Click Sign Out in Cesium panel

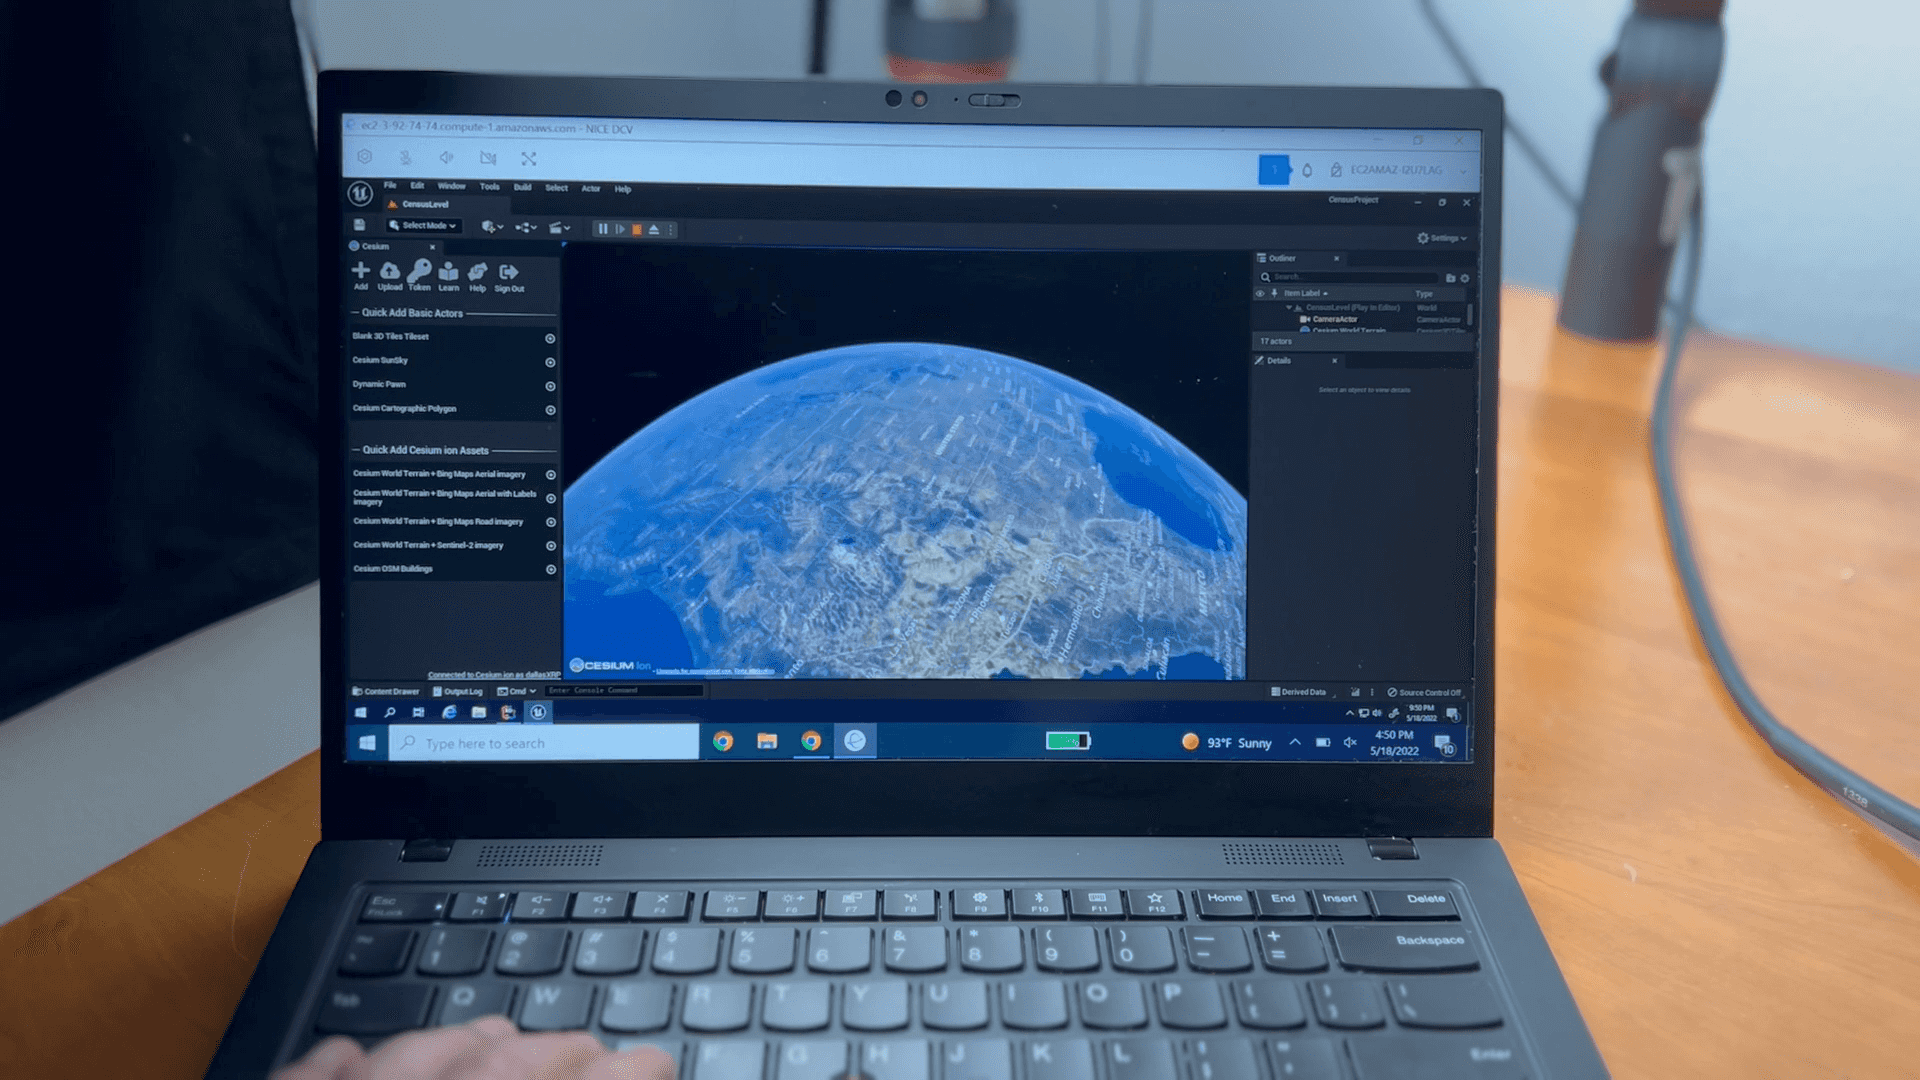[509, 277]
